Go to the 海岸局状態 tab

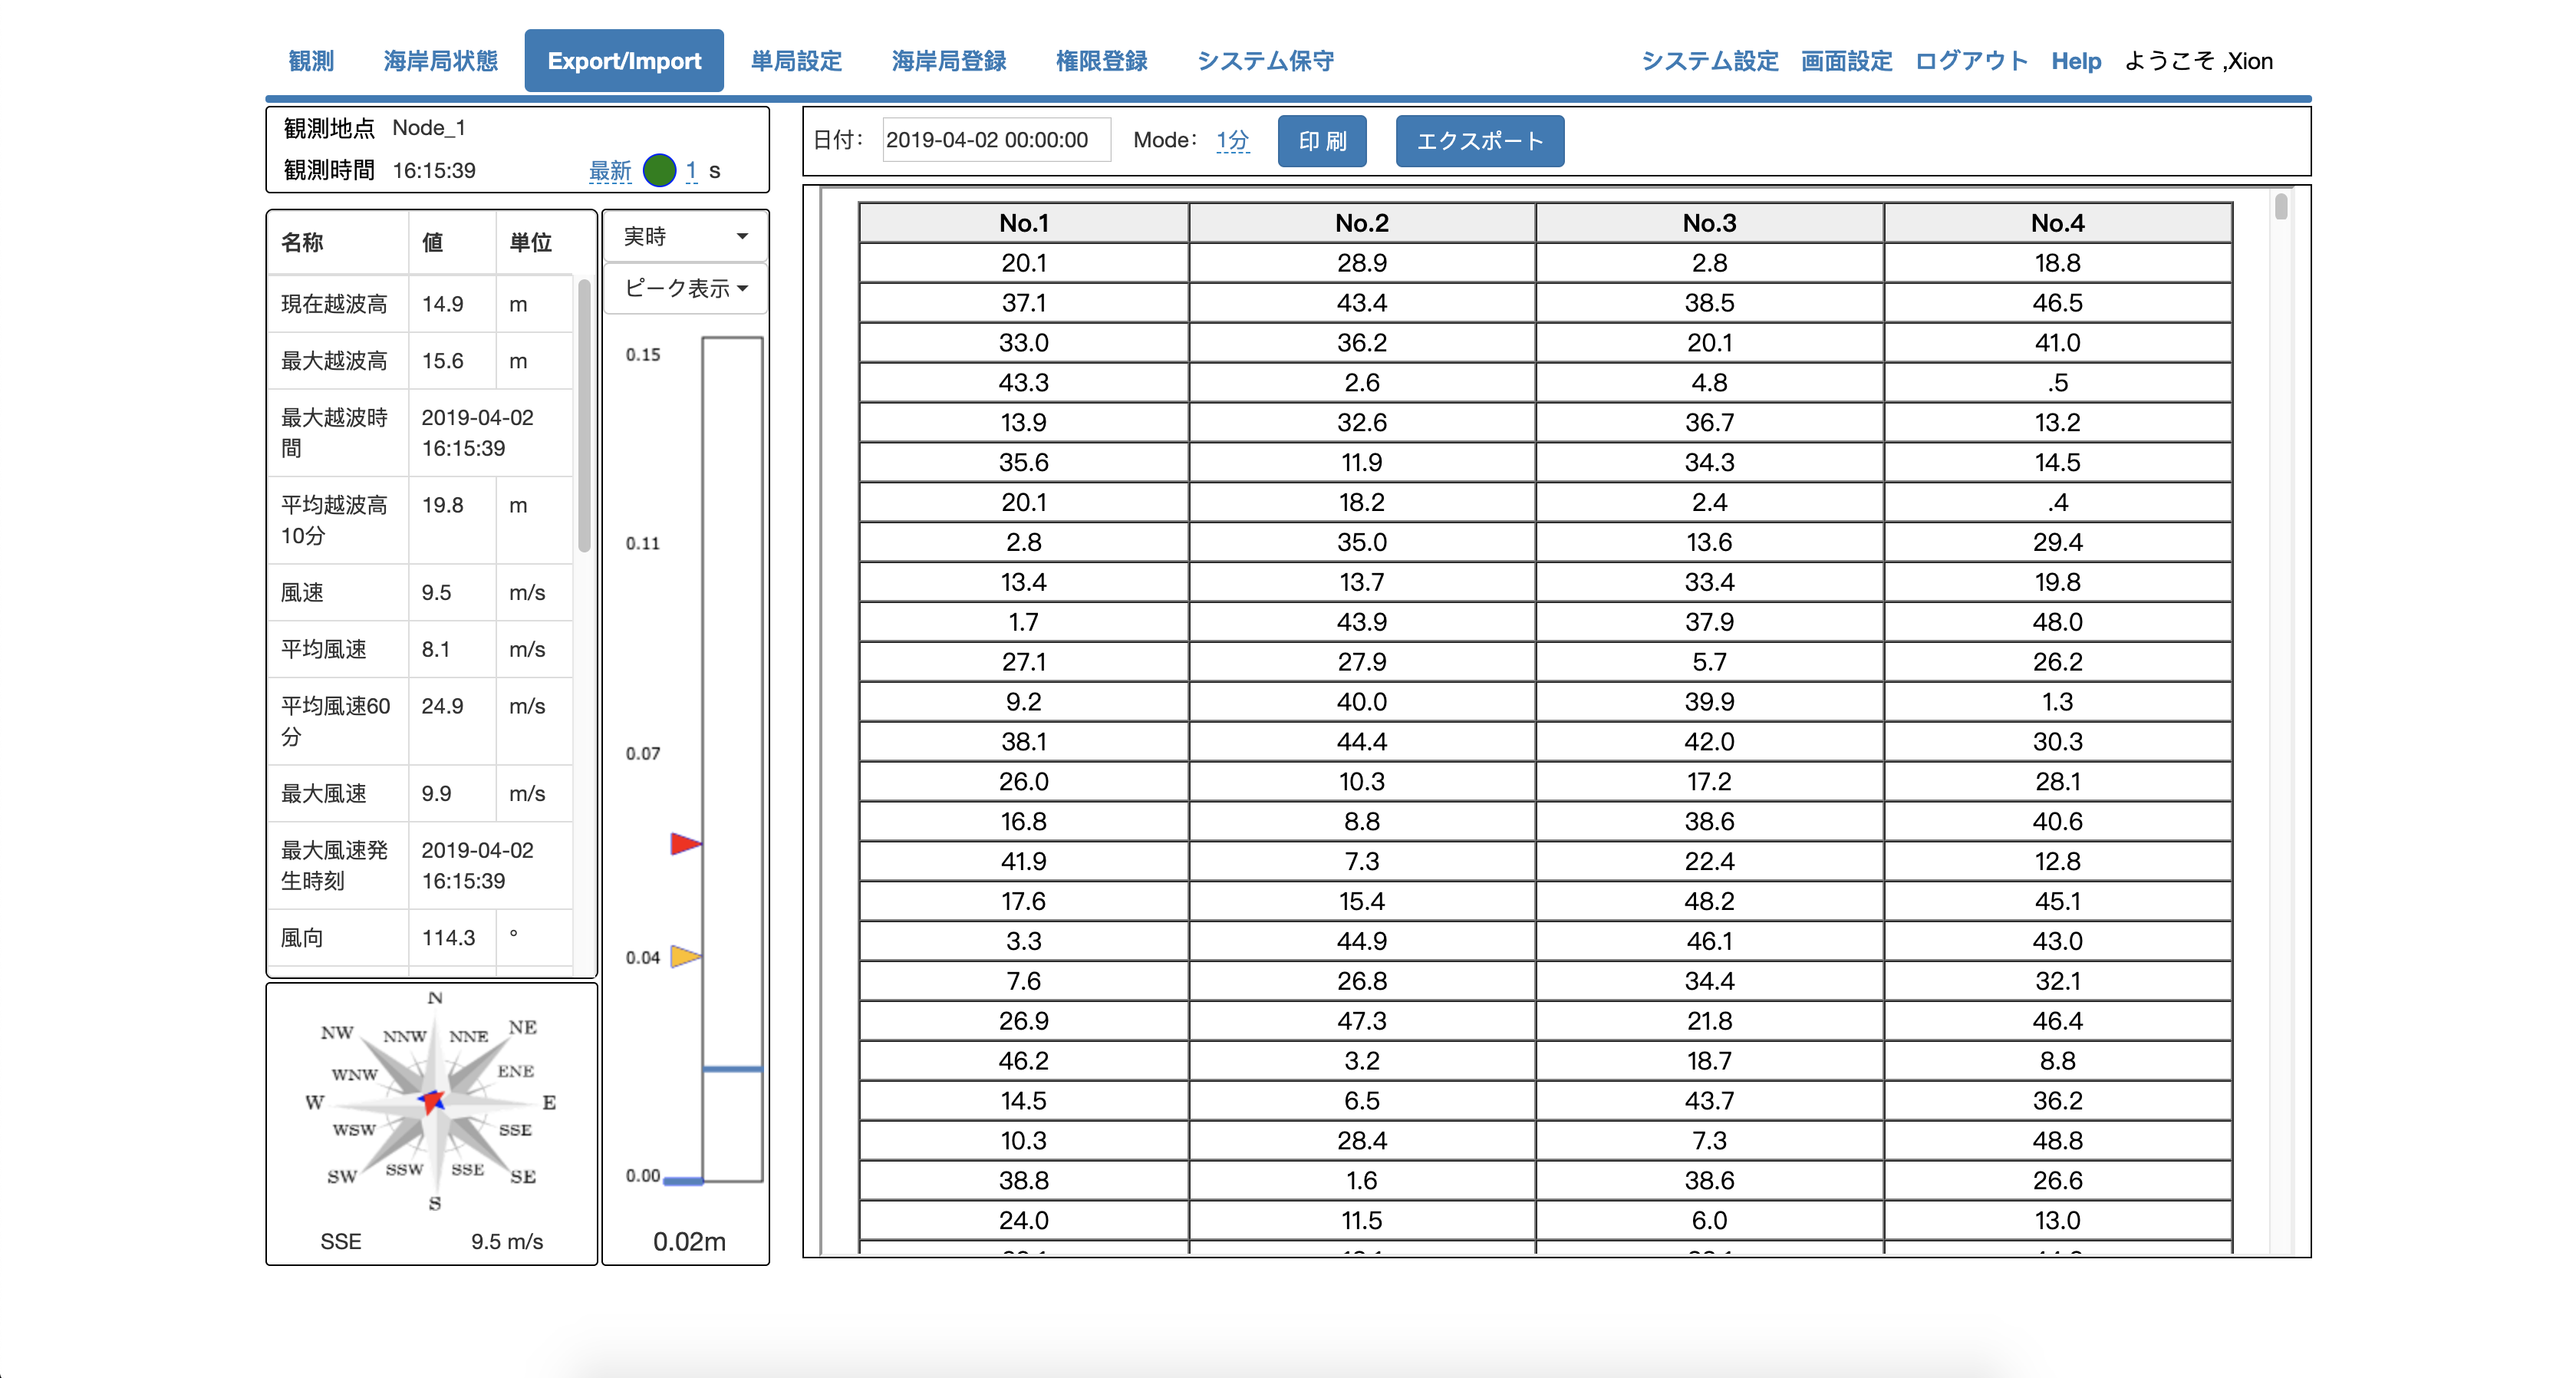pyautogui.click(x=440, y=61)
